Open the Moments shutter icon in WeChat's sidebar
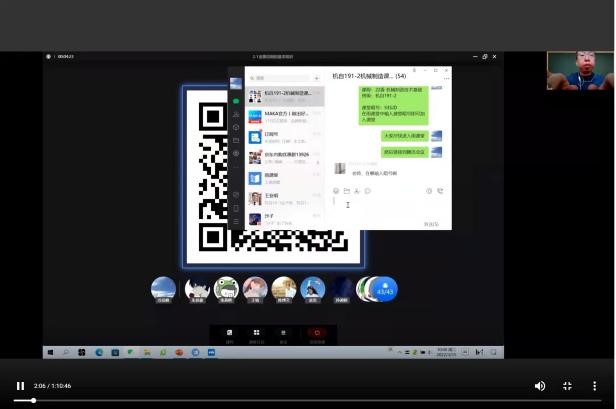This screenshot has height=409, width=616. (x=236, y=153)
